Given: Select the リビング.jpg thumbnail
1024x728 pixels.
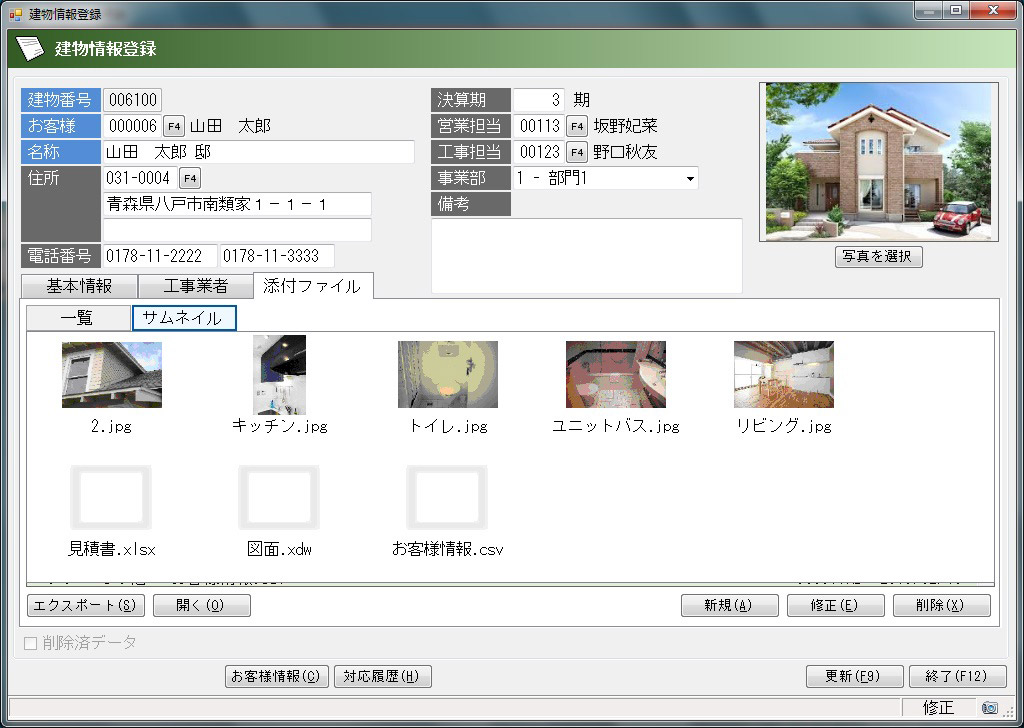Looking at the screenshot, I should (783, 375).
